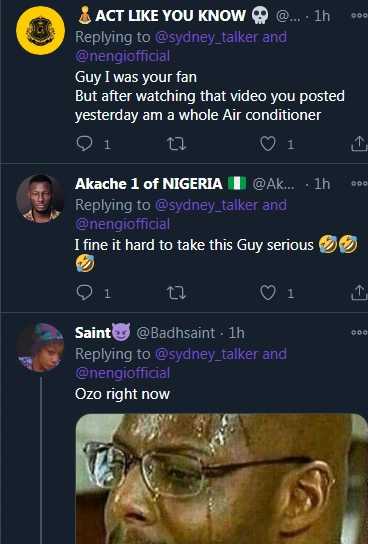
Task: Open Akache 1 of NIGERIA profile picture
Action: 40,198
